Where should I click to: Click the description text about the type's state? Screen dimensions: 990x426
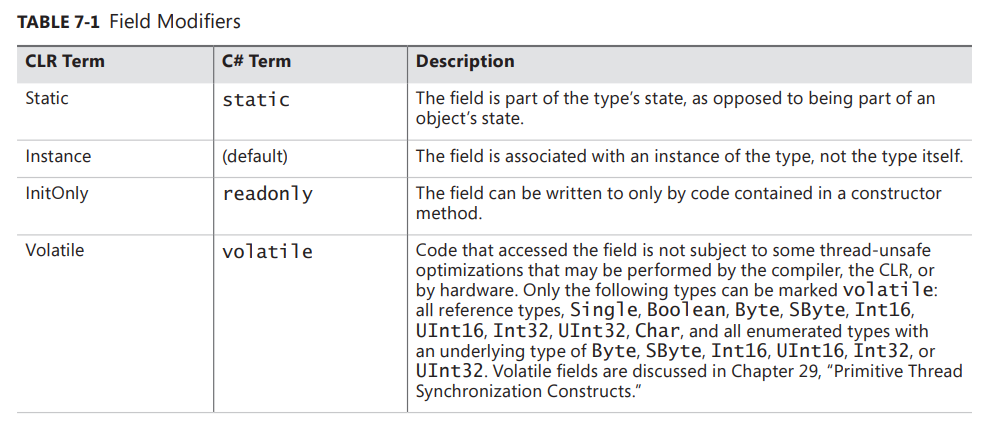coord(676,108)
